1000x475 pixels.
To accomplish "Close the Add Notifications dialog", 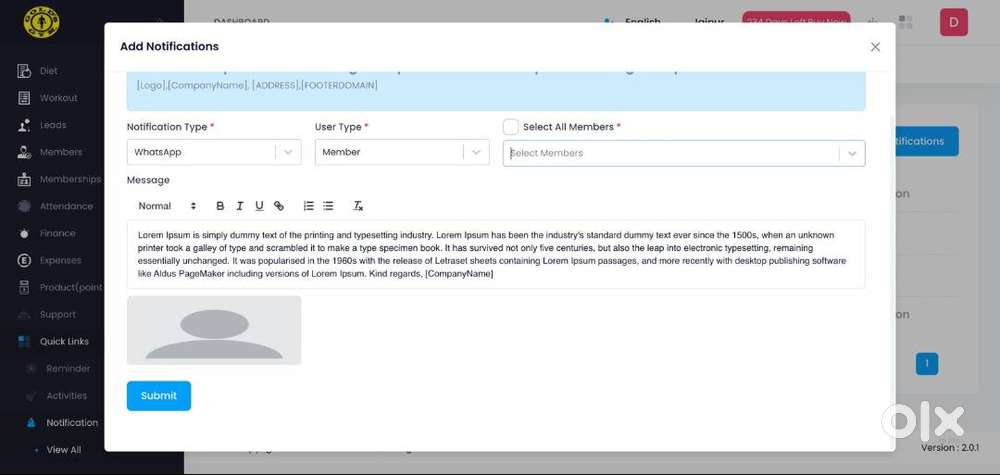I will [875, 47].
